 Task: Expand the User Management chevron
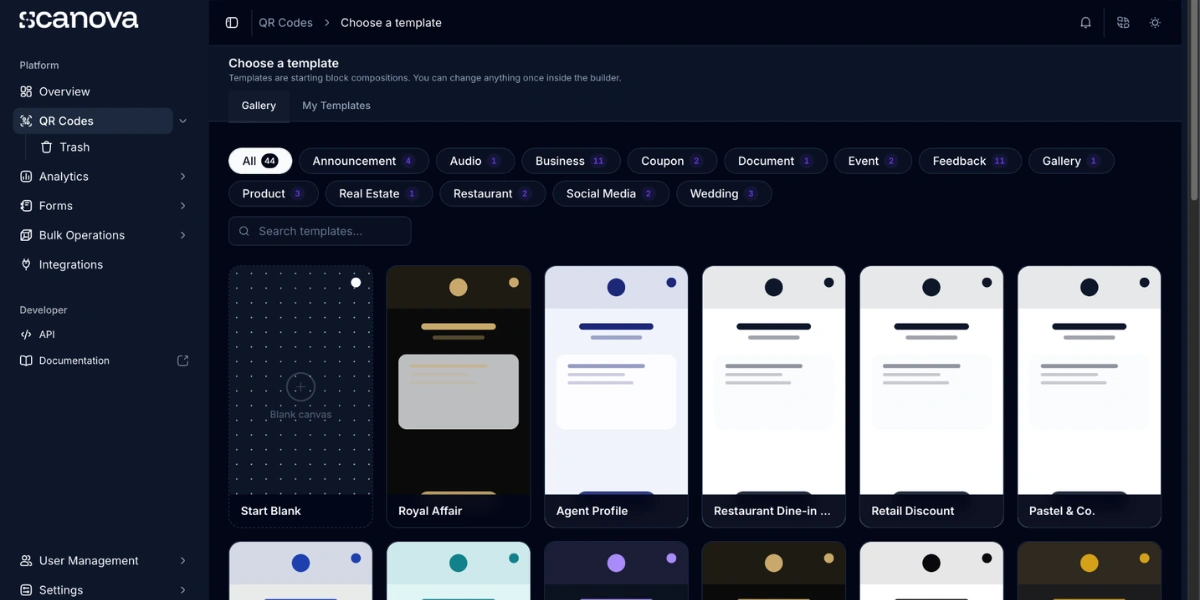(183, 561)
